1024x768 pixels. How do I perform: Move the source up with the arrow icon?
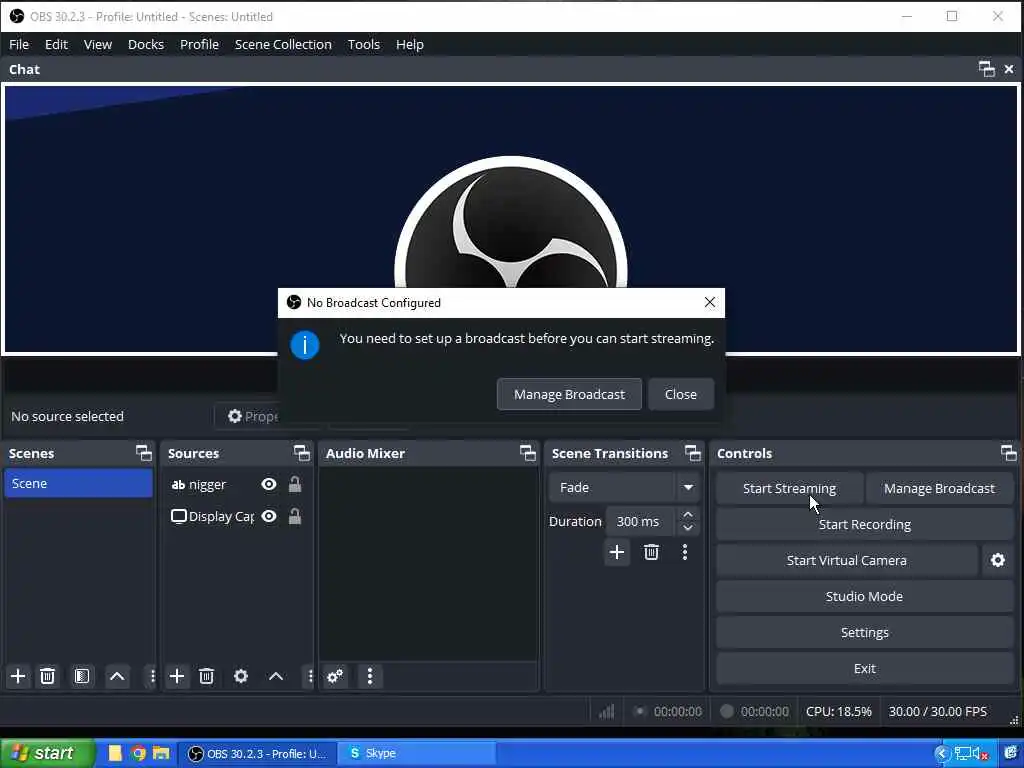276,676
